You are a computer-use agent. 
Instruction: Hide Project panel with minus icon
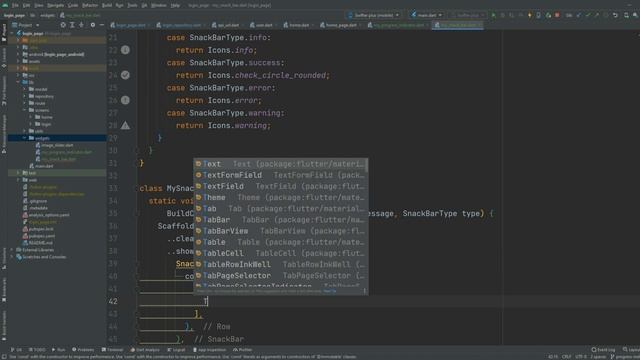(x=102, y=25)
